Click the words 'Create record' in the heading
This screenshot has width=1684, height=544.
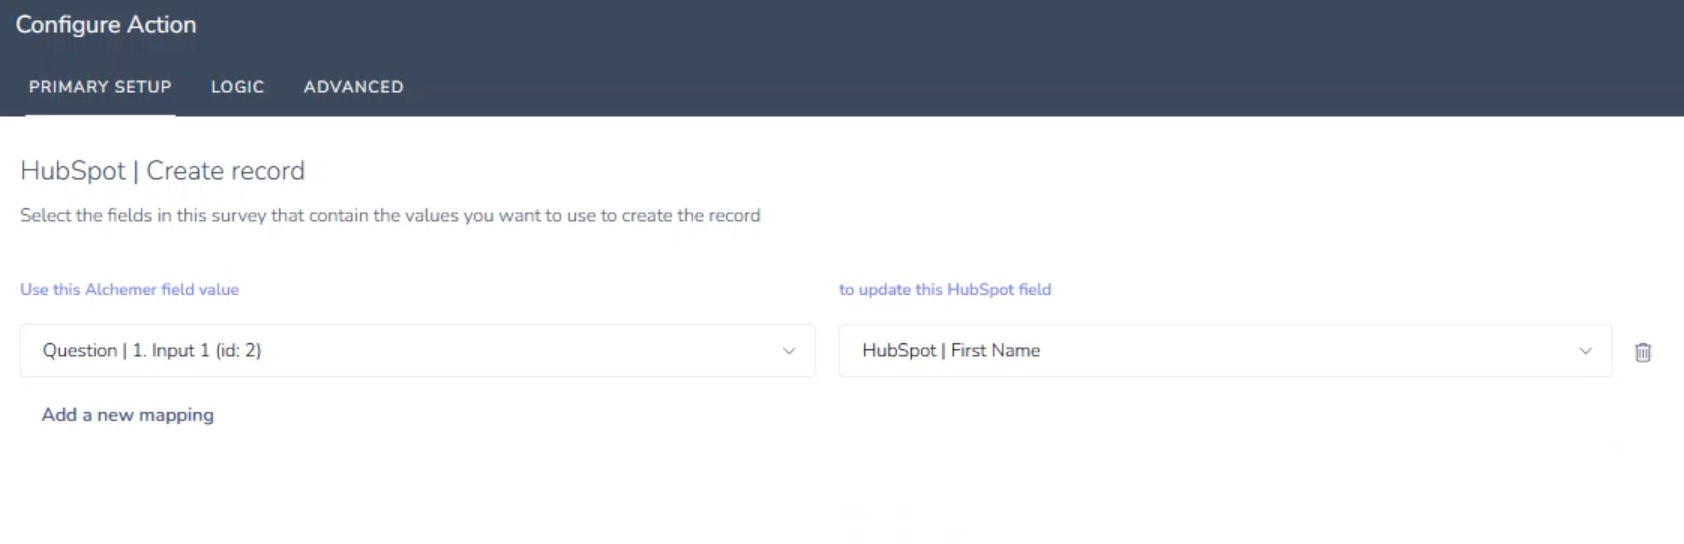point(226,171)
